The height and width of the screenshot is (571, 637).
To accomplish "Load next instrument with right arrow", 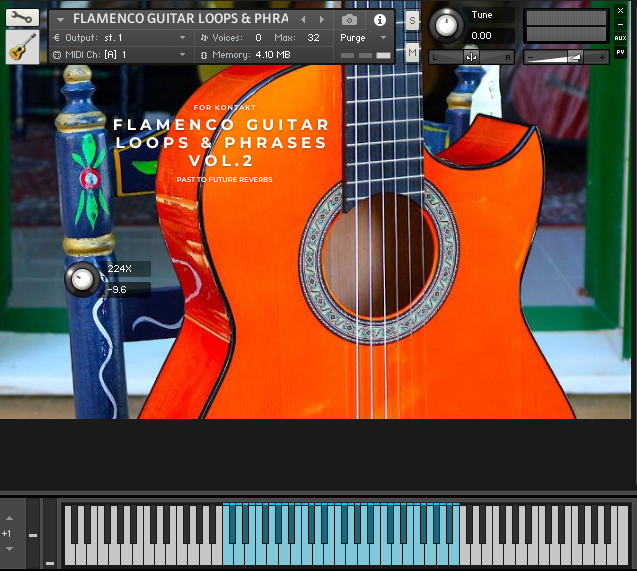I will tap(321, 19).
